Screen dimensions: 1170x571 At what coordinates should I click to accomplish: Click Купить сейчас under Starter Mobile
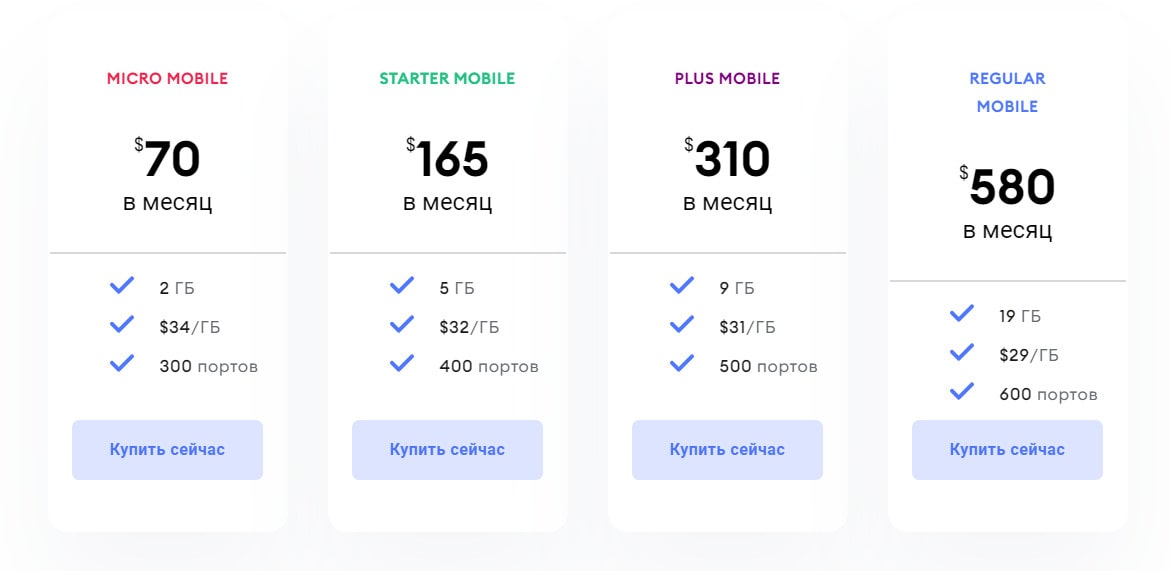[447, 449]
